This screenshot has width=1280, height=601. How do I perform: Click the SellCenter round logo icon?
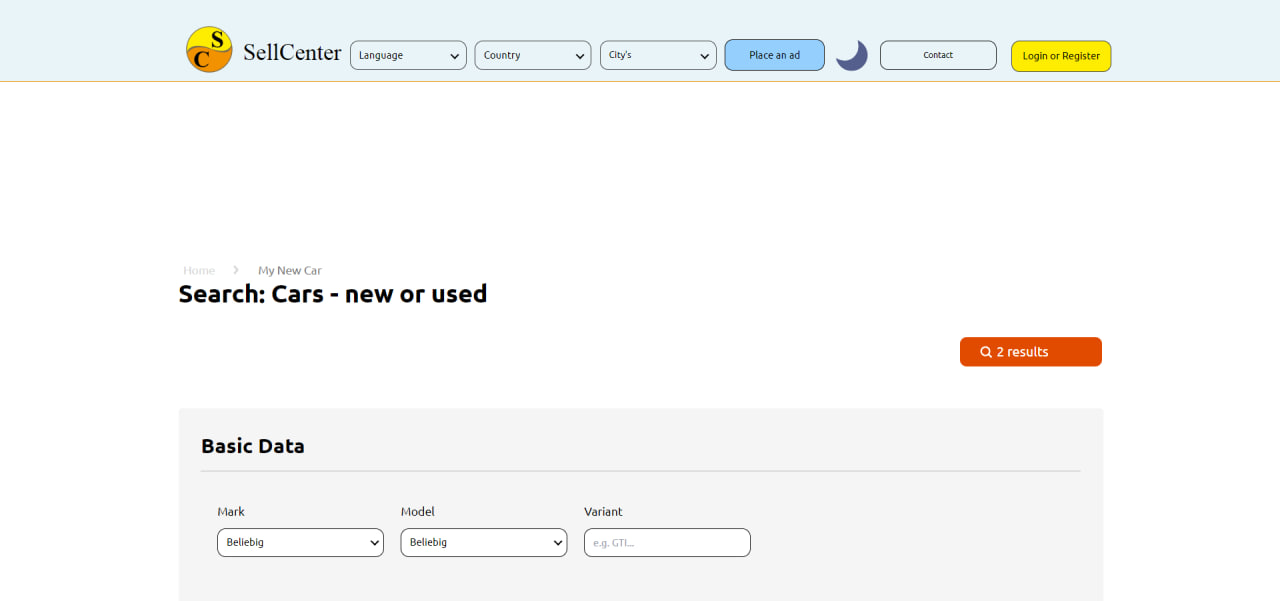[x=209, y=50]
